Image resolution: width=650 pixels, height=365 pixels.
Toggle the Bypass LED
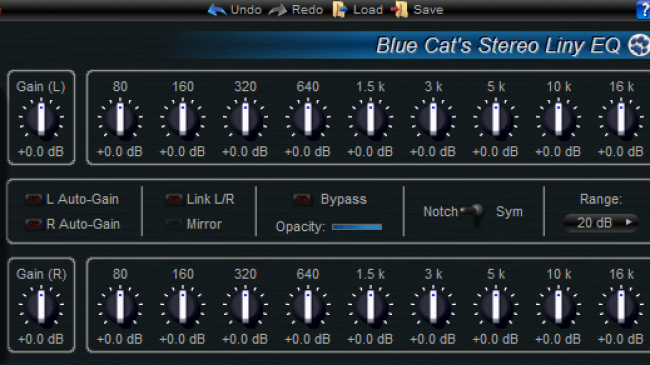(x=302, y=199)
